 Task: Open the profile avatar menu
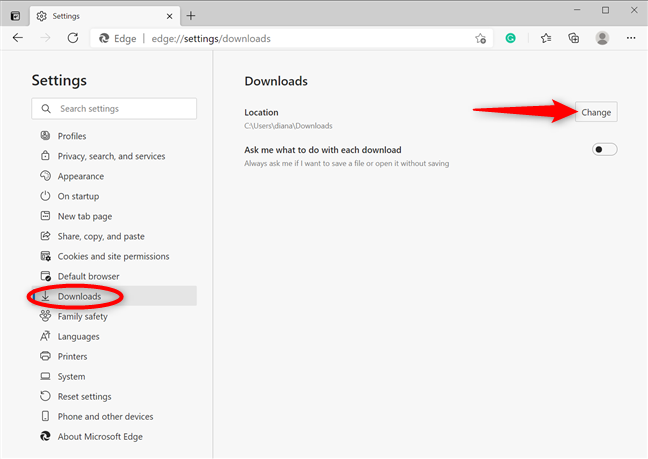click(x=602, y=38)
